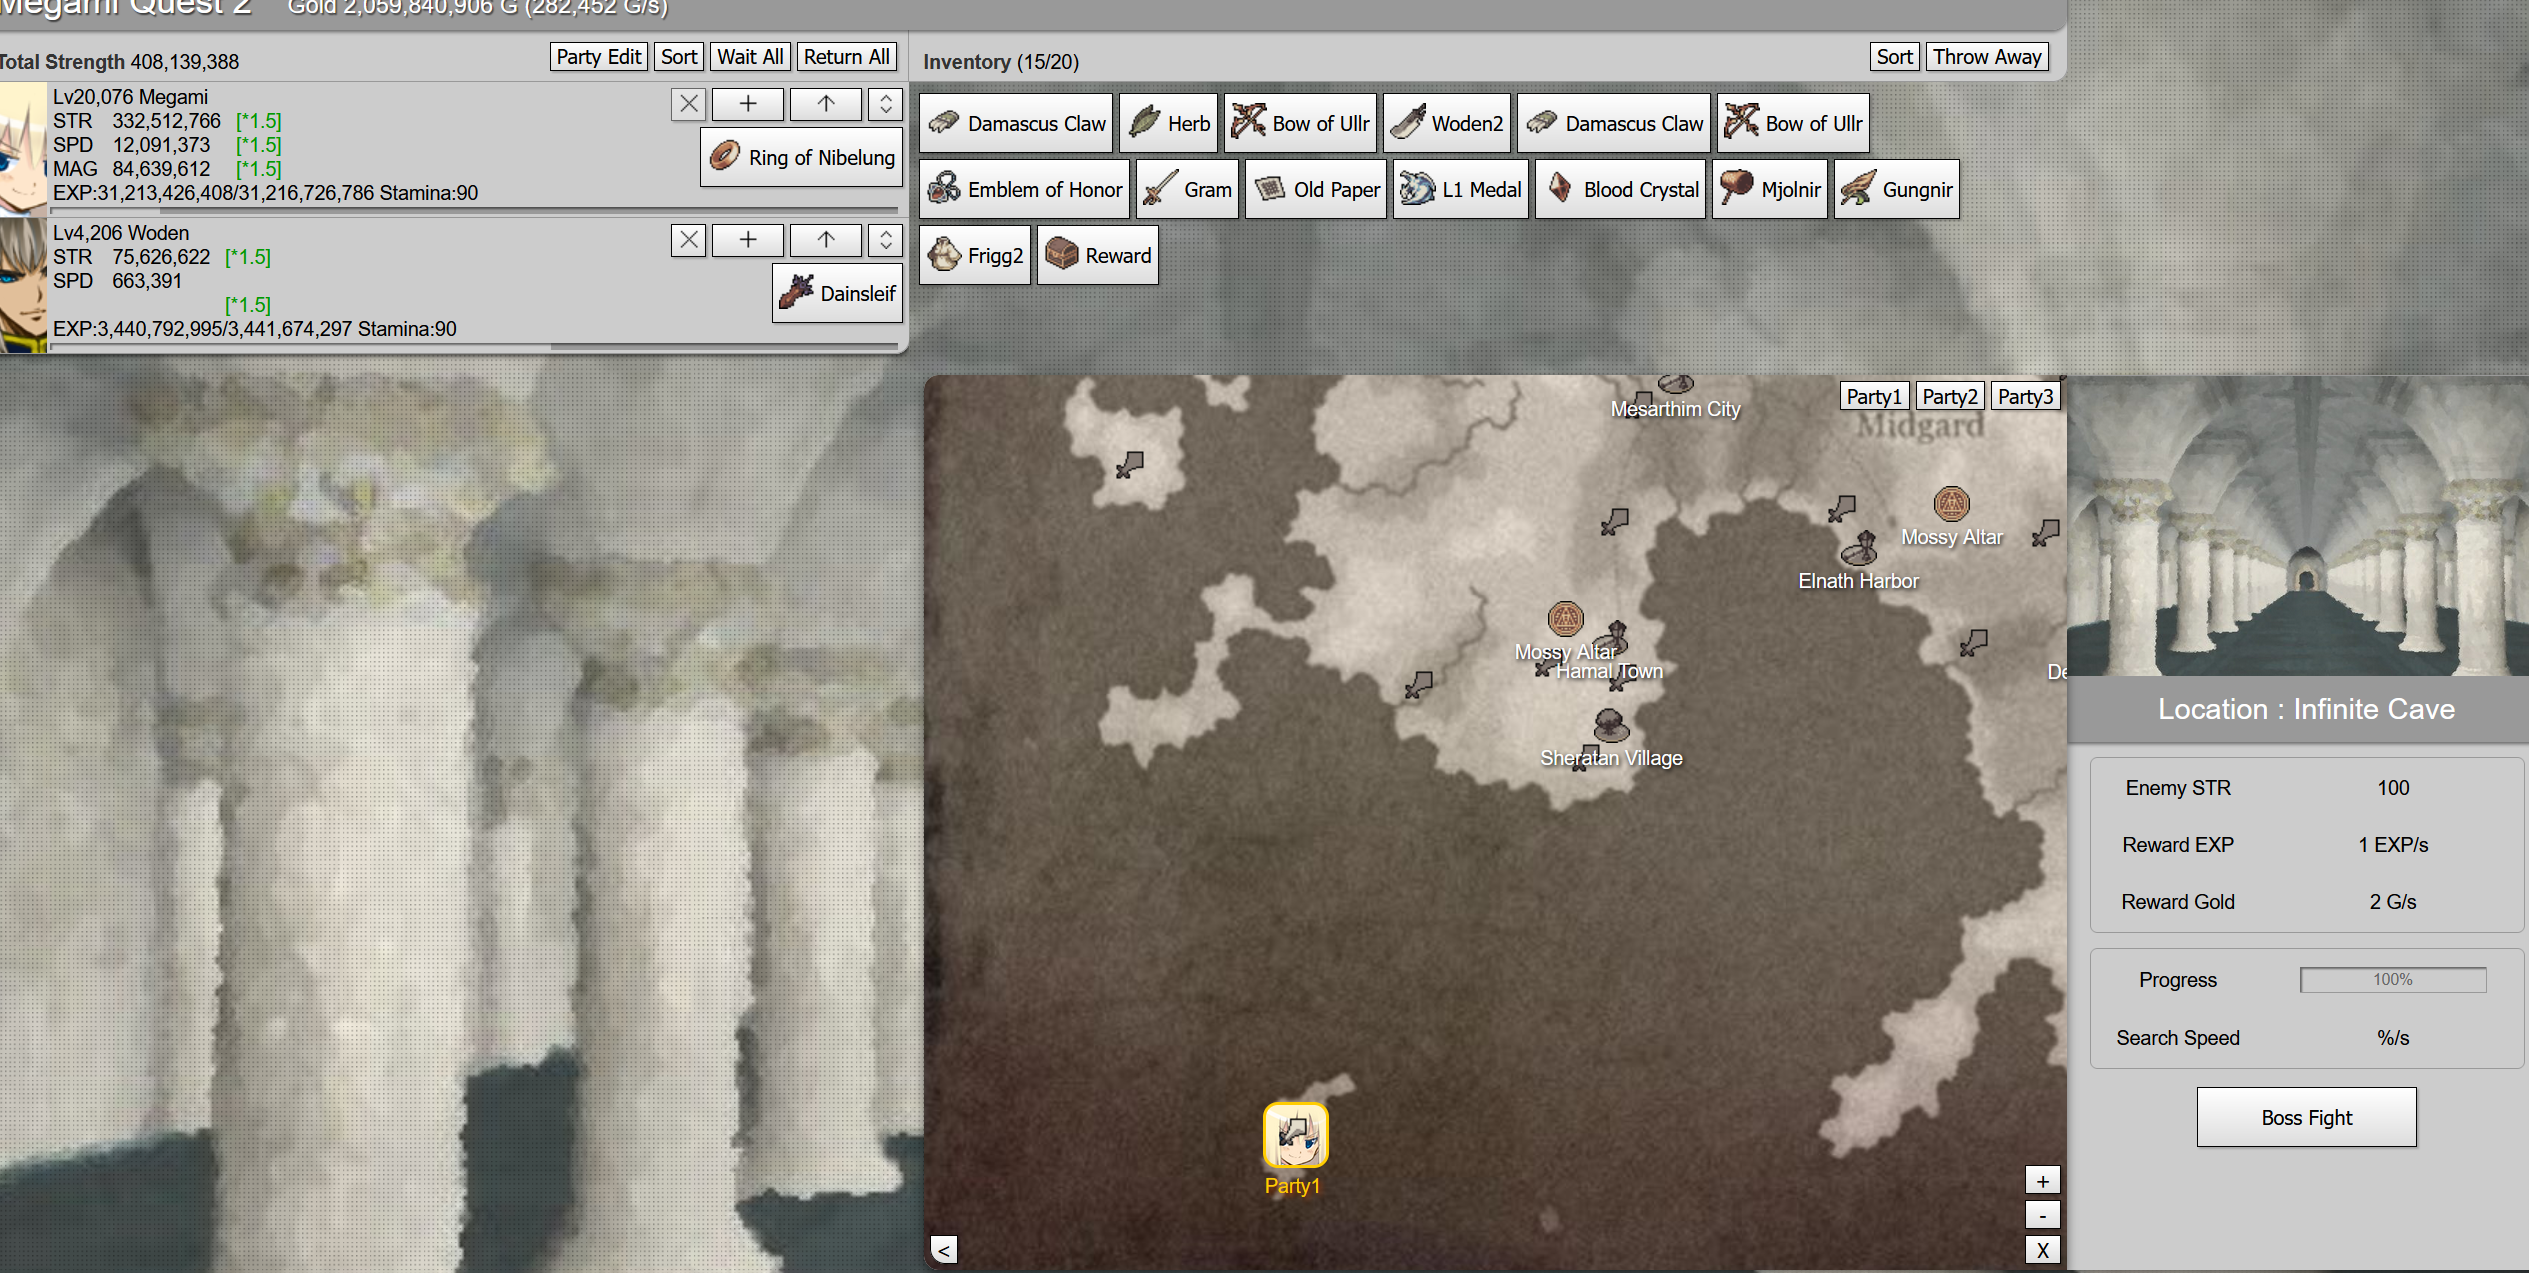Click the Reward chest item
2529x1273 pixels.
tap(1097, 256)
